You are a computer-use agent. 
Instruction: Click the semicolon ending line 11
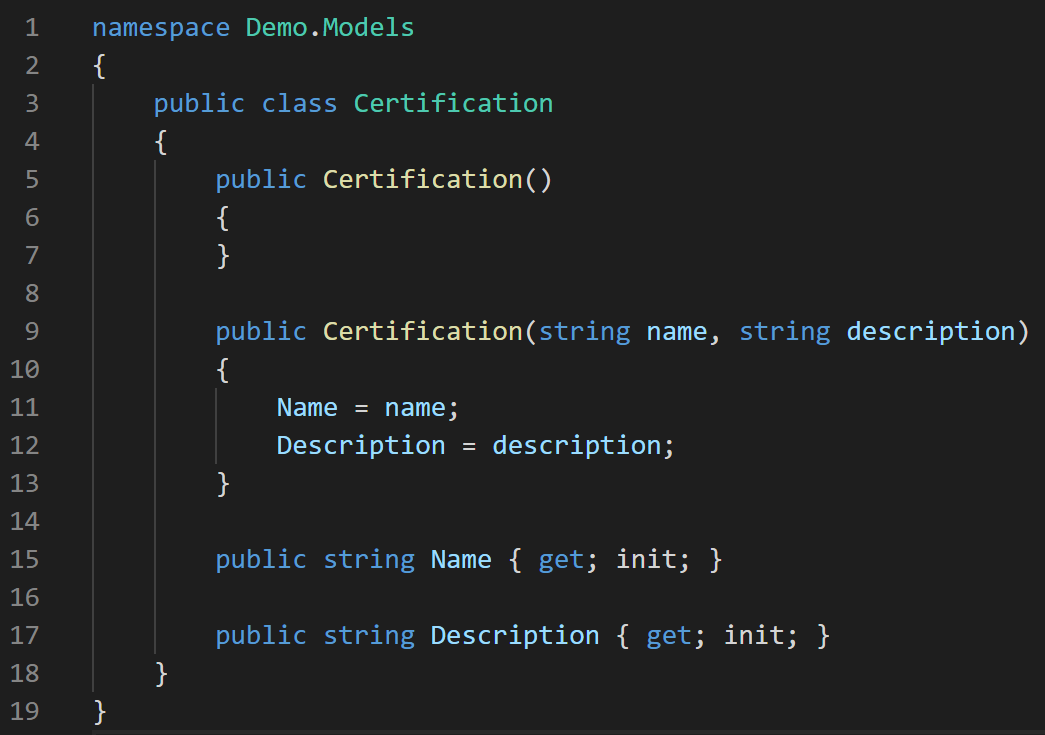(455, 407)
